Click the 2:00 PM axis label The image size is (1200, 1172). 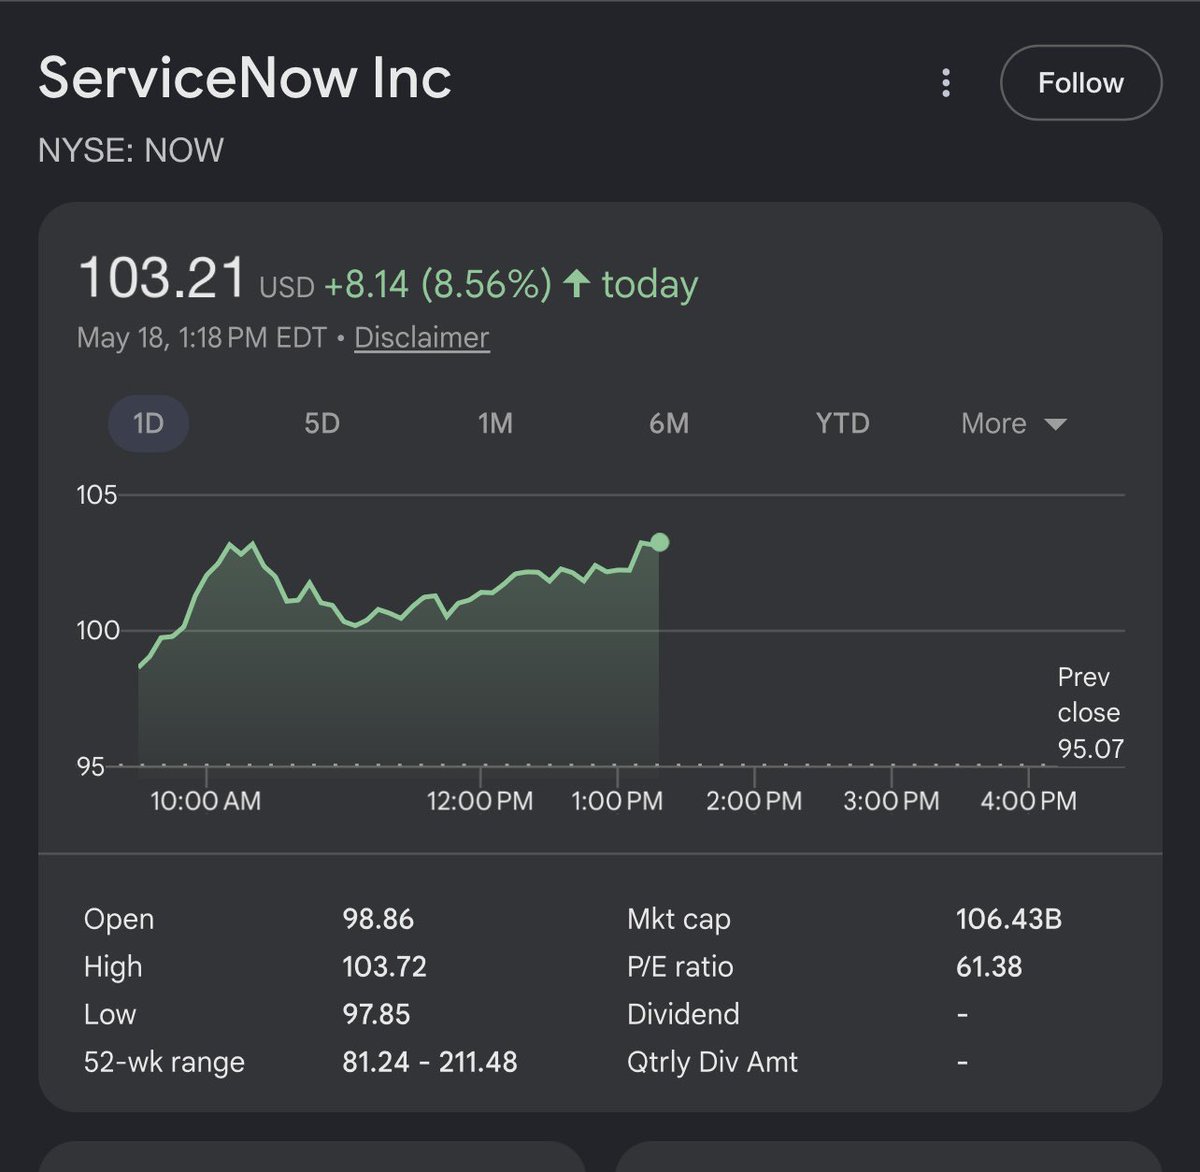click(754, 801)
